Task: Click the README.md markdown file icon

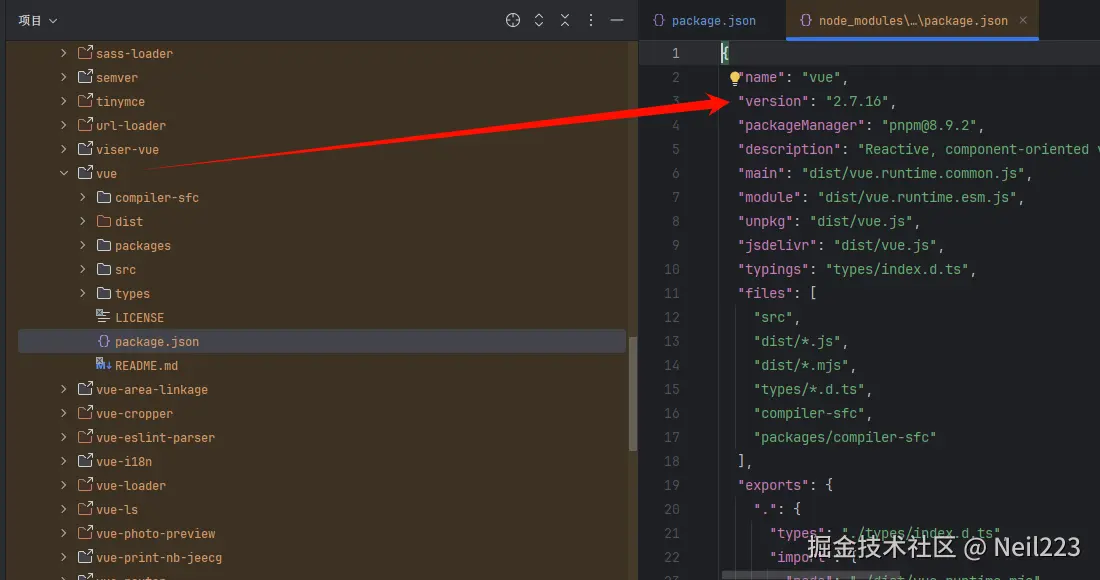Action: [103, 364]
